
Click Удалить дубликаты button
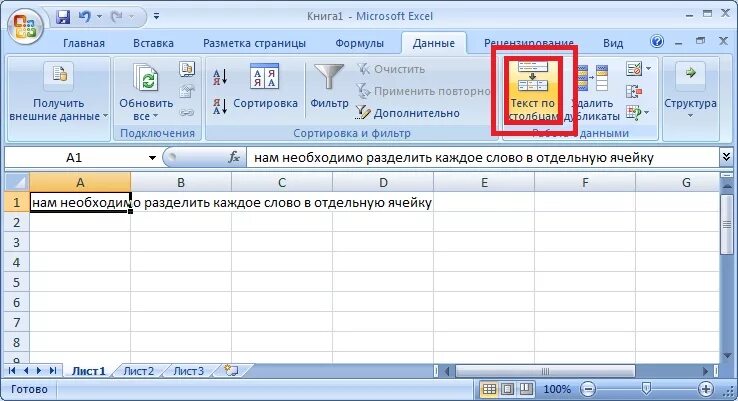tap(592, 92)
